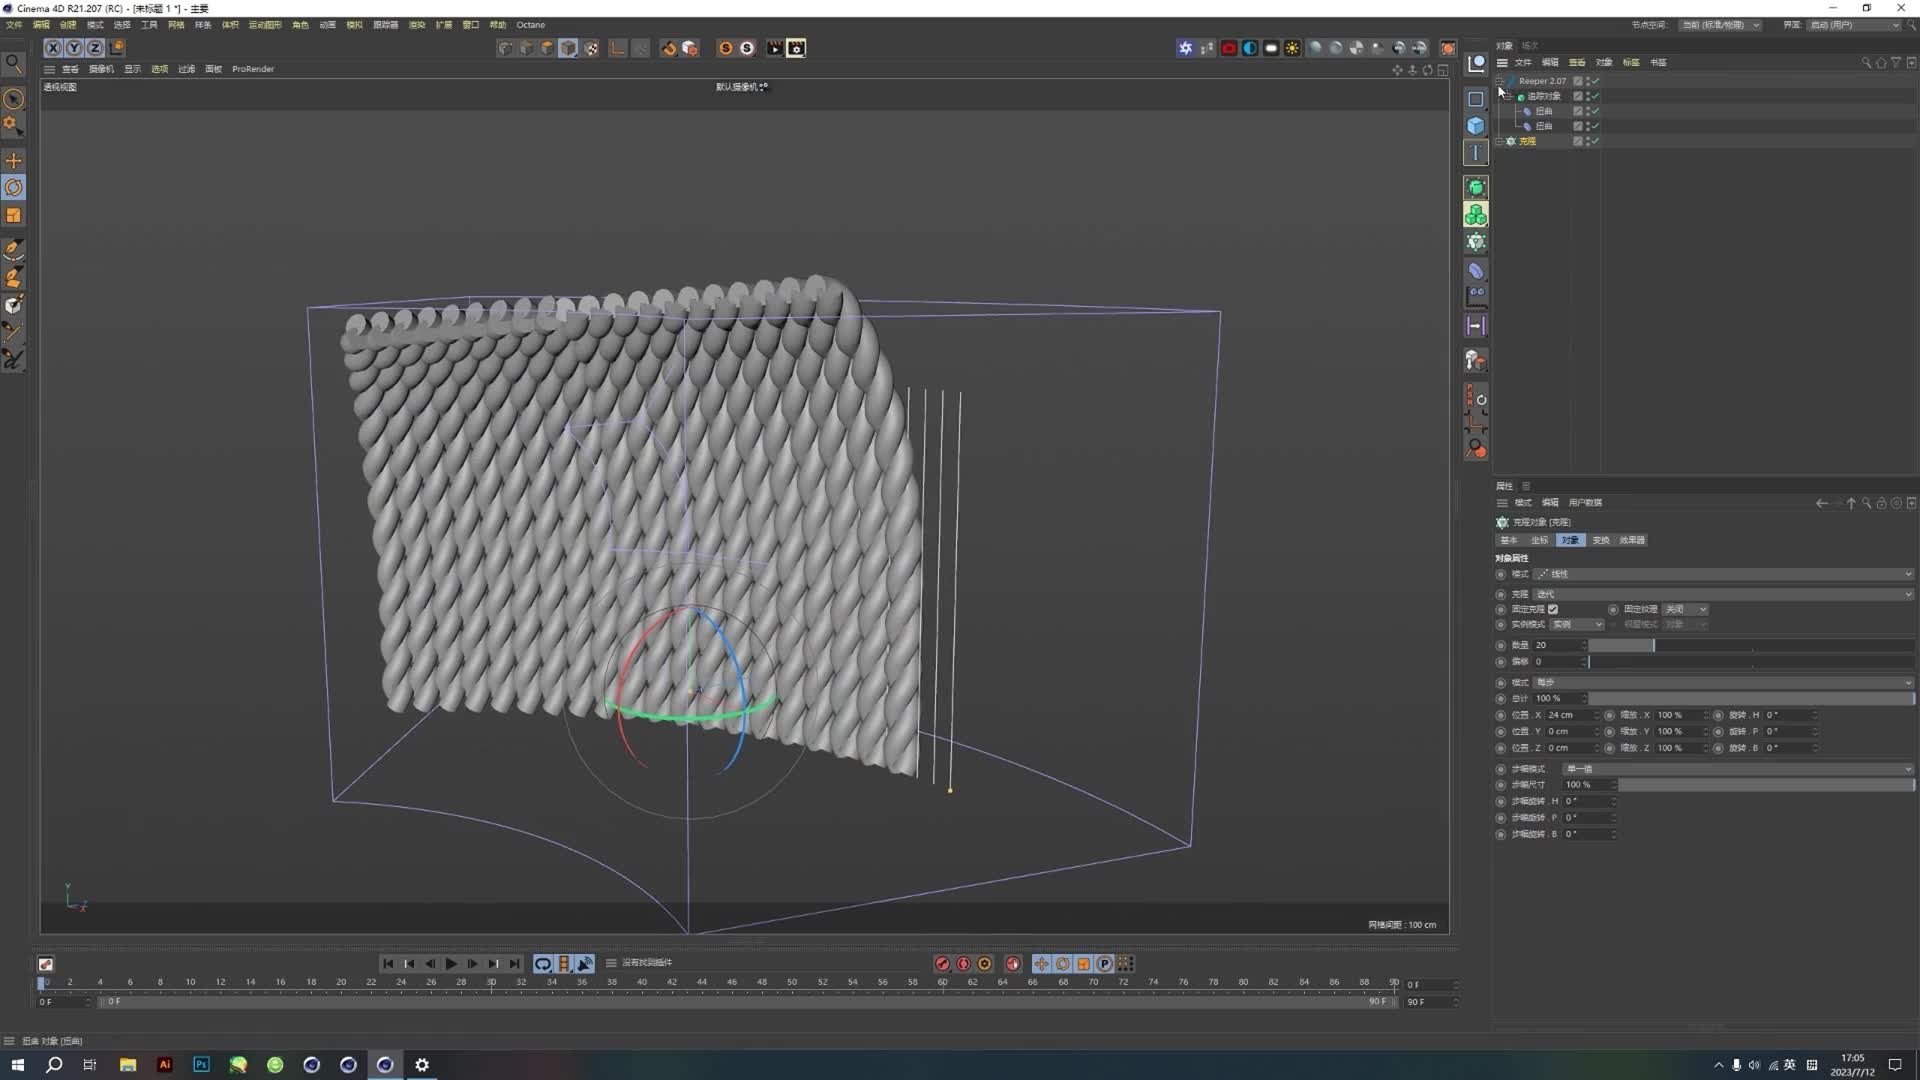
Task: Select the Rotate tool in left toolbar
Action: [14, 188]
